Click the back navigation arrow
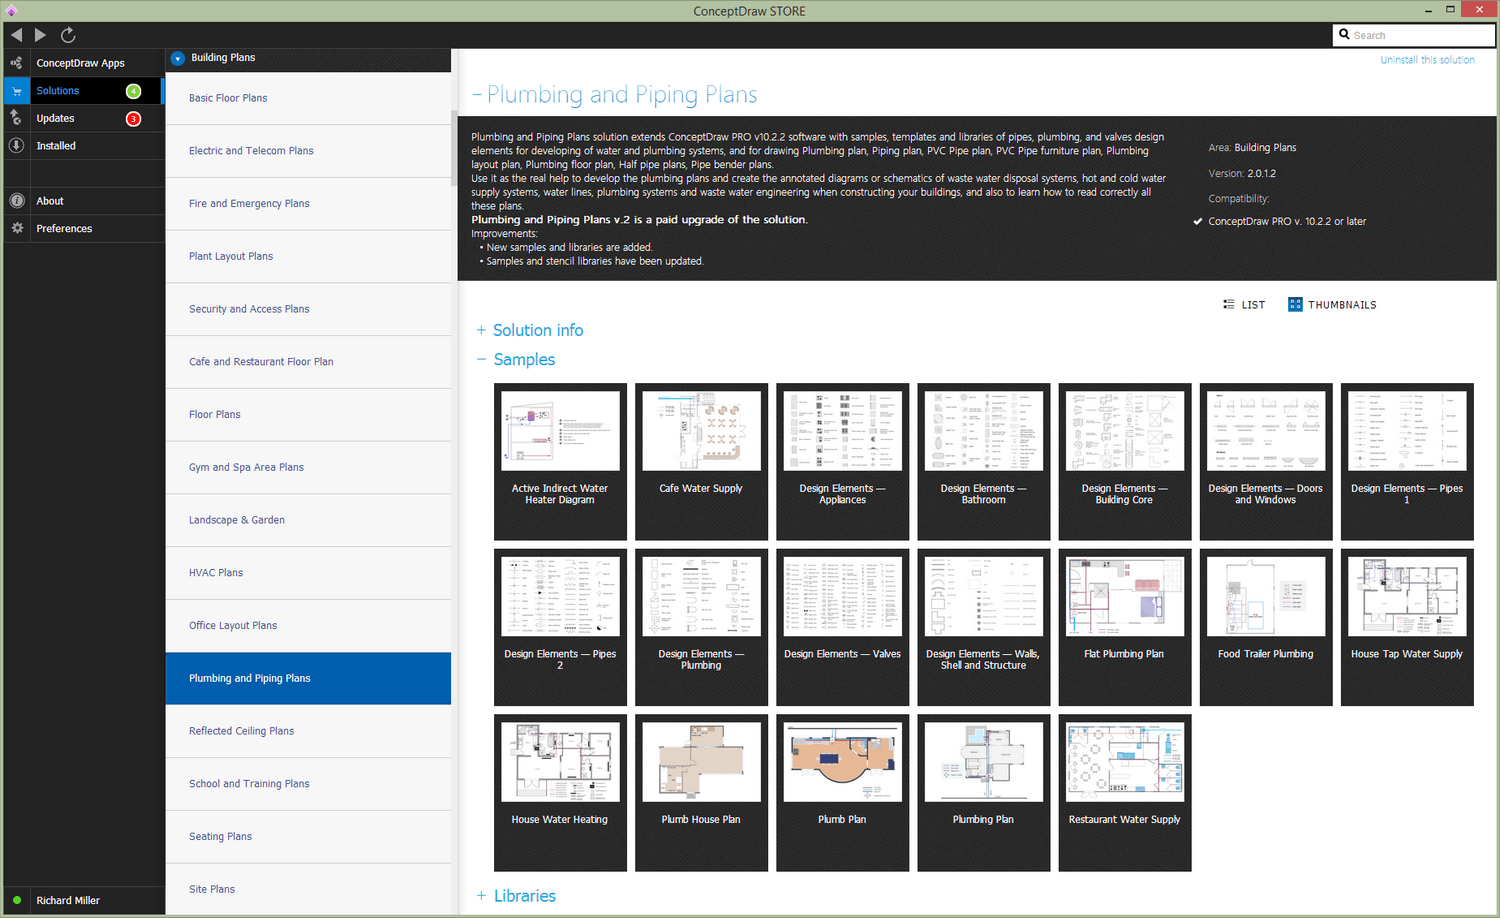 [16, 35]
